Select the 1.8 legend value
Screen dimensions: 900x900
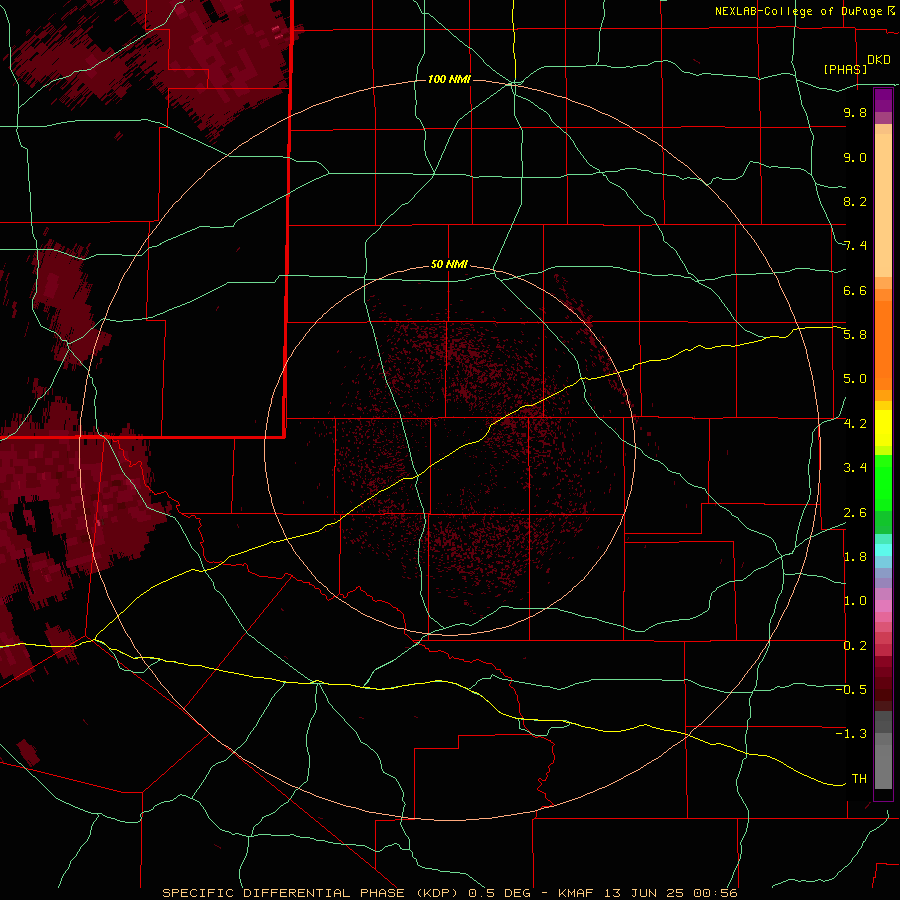(x=855, y=557)
